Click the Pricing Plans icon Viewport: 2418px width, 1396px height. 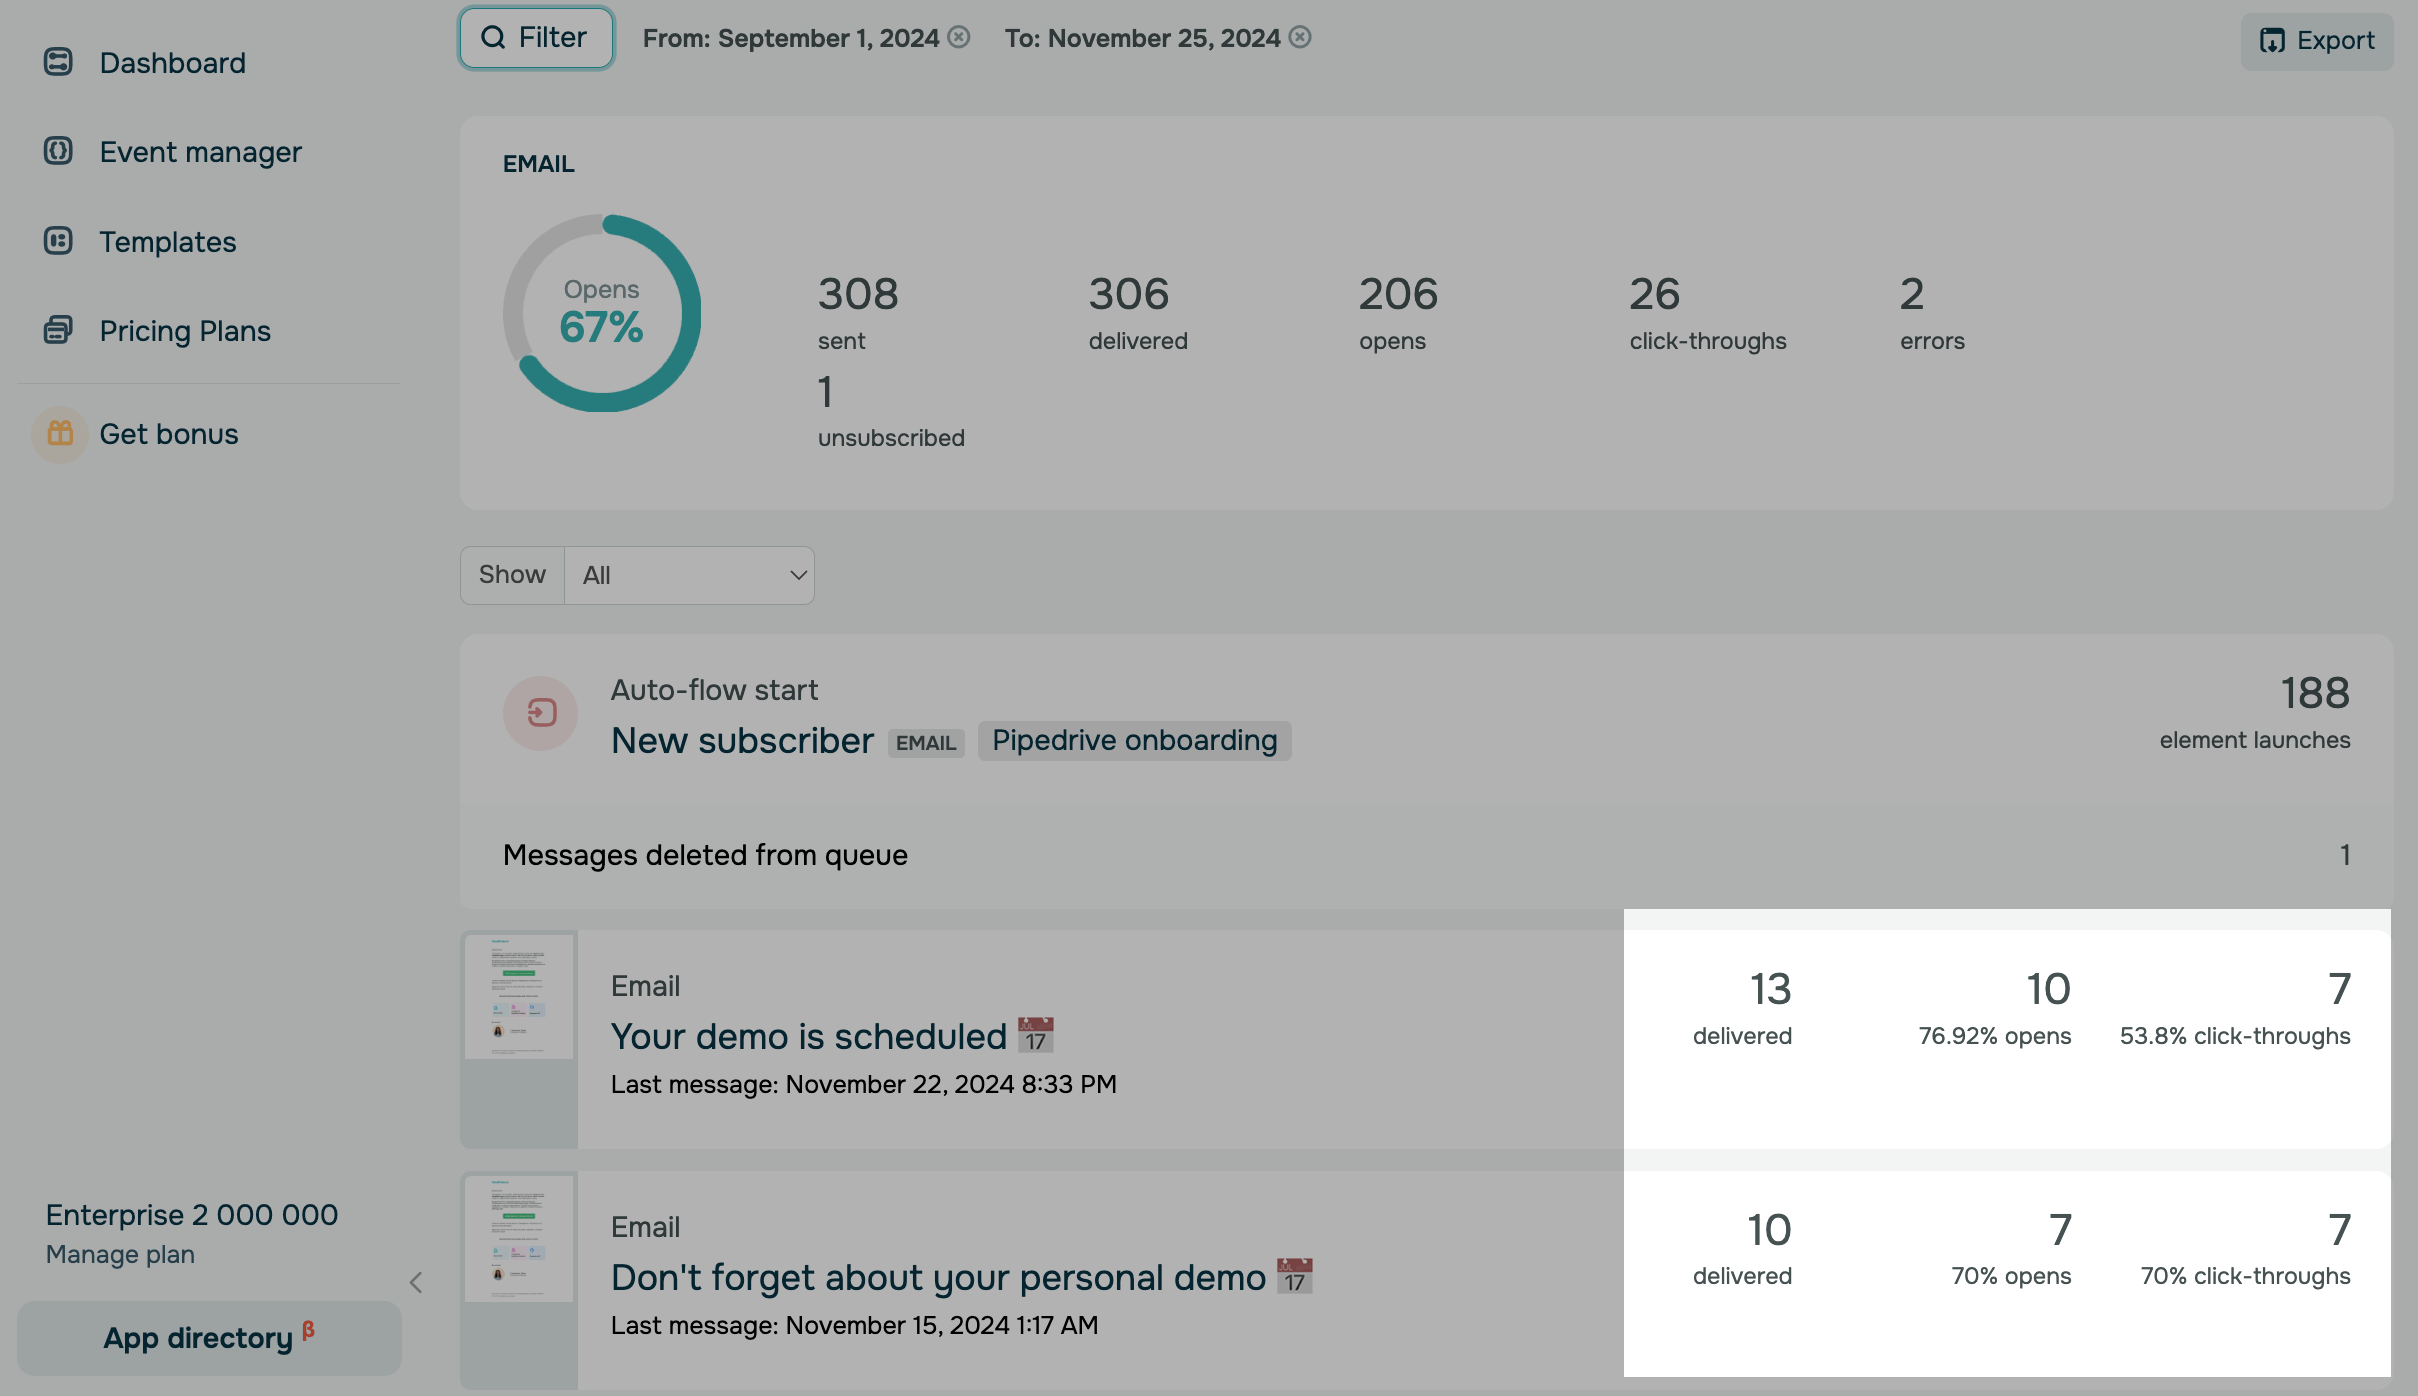coord(58,330)
